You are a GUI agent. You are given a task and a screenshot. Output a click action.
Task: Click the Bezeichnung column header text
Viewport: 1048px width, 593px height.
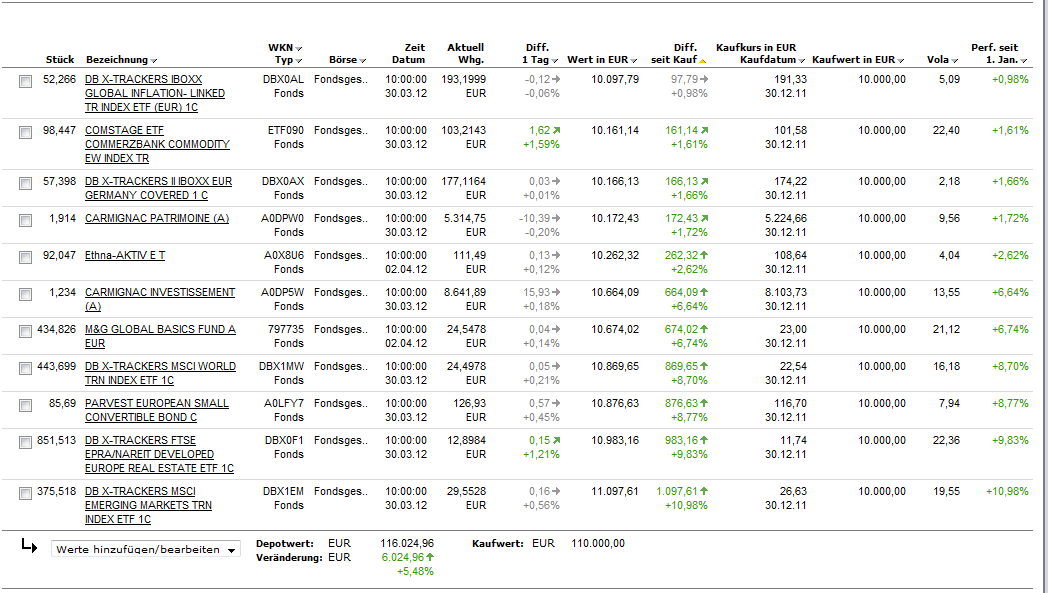(116, 60)
